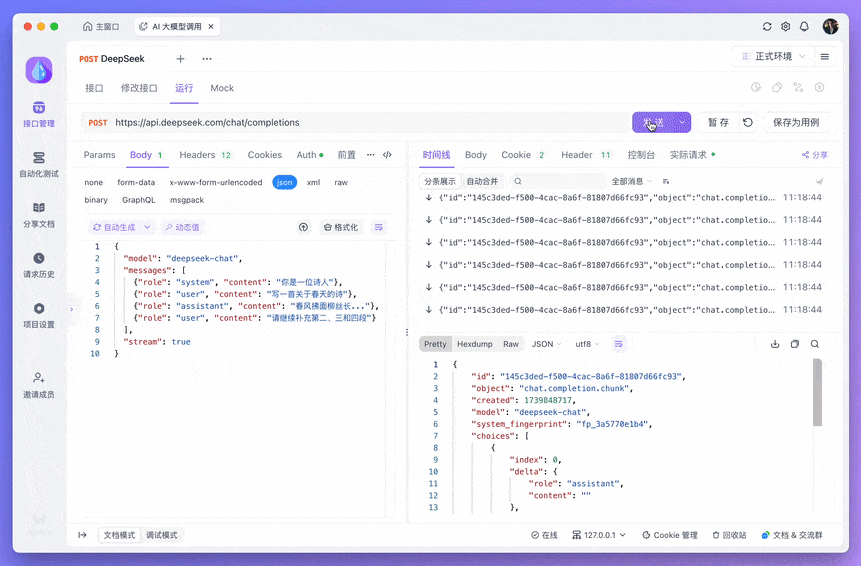Open the user avatar menu

830,26
